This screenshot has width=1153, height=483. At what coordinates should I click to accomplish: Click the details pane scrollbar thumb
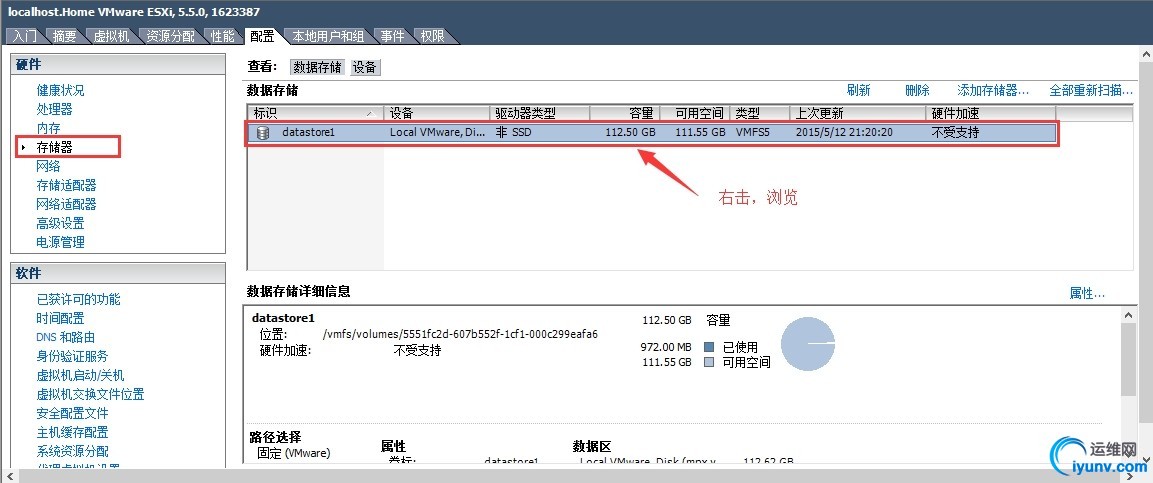tap(1129, 360)
